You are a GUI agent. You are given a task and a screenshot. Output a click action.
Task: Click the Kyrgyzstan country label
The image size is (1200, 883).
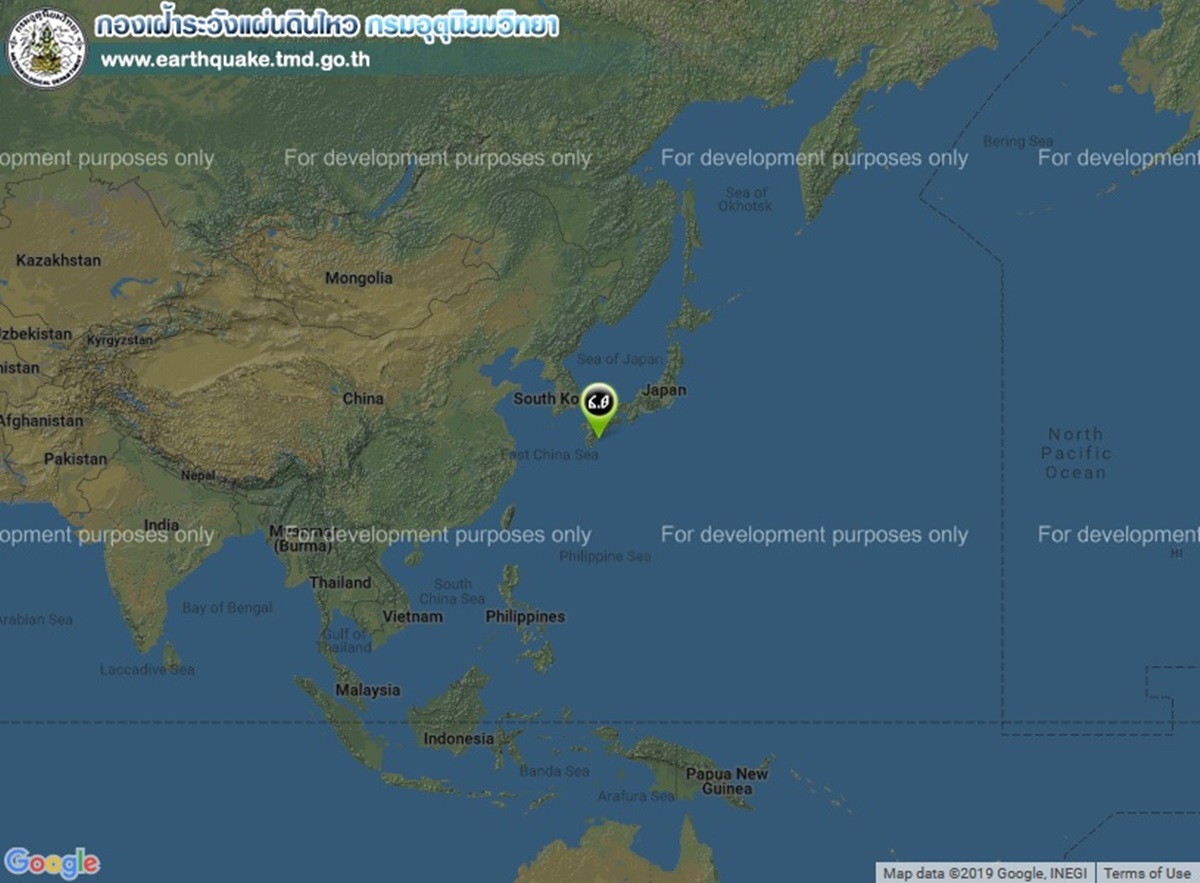tap(120, 340)
